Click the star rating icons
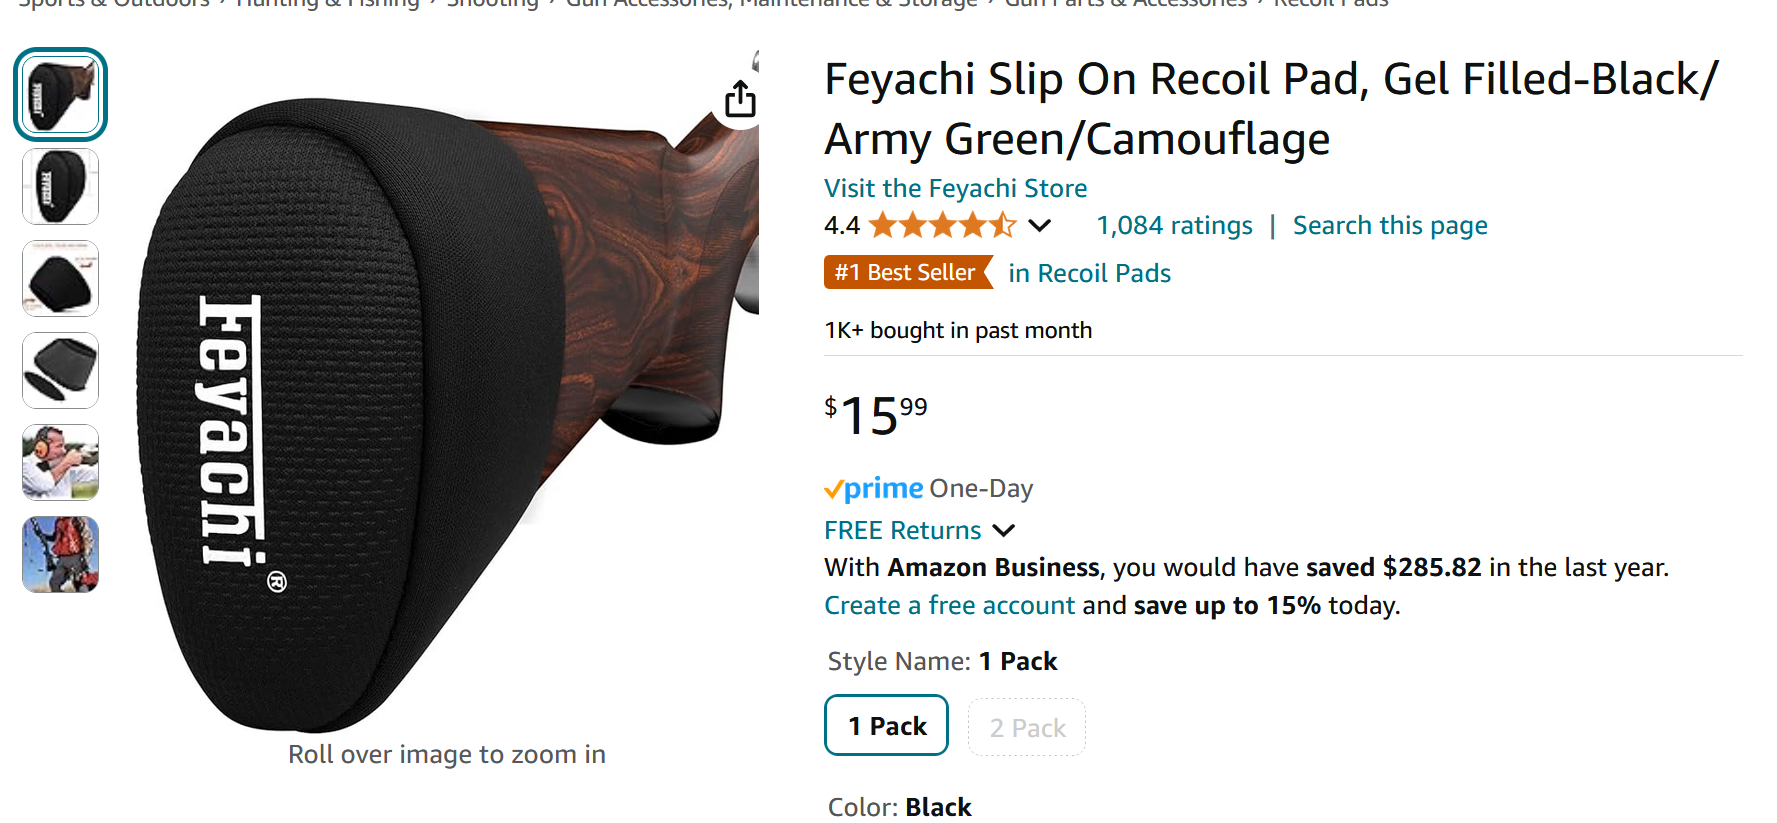This screenshot has width=1777, height=823. pos(943,226)
